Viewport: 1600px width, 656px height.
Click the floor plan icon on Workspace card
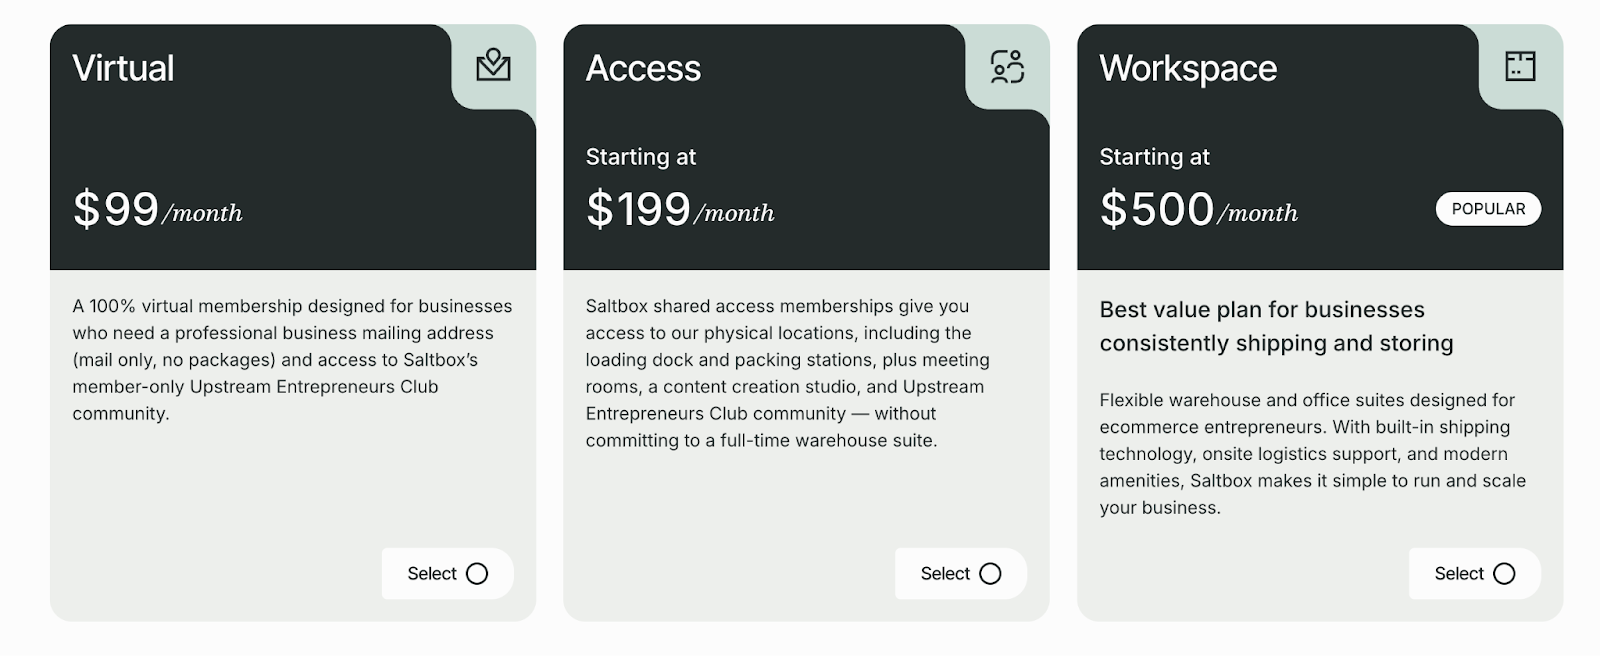[1520, 66]
